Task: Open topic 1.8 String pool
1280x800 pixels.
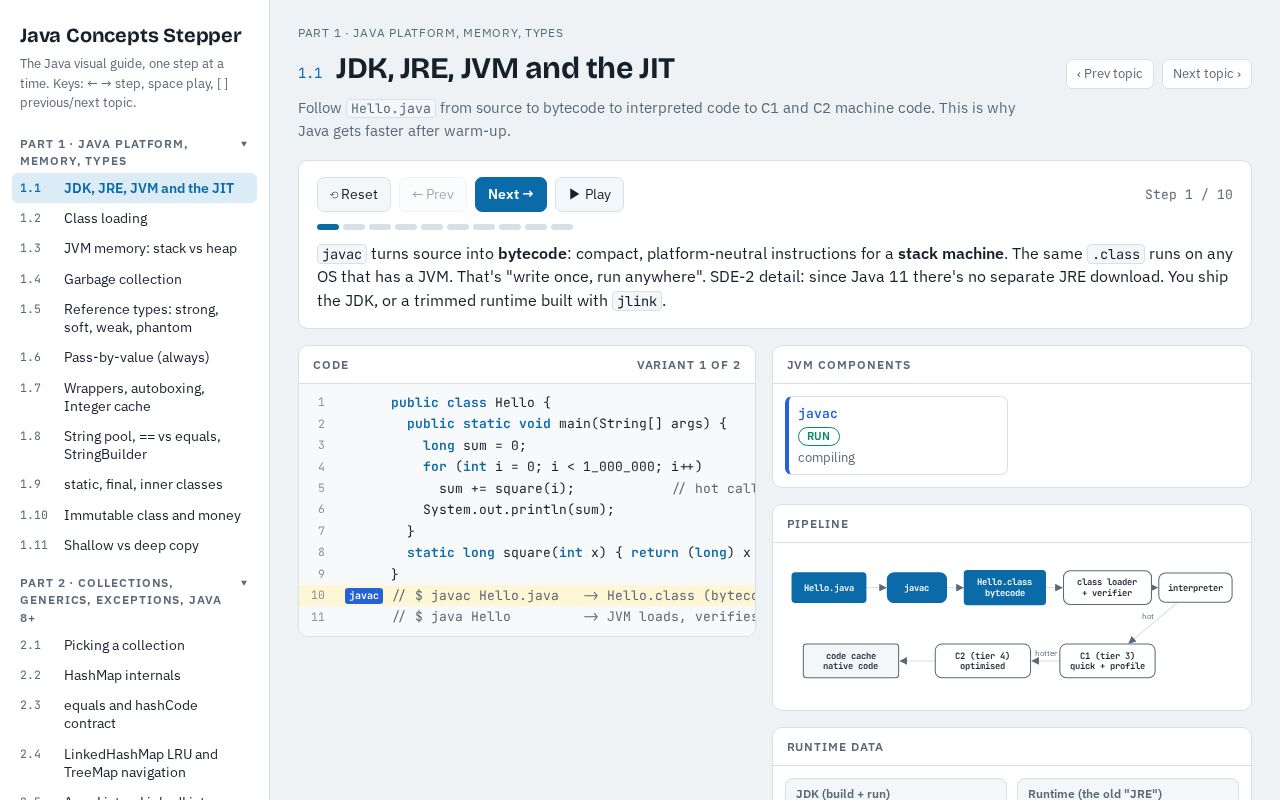Action: 134,445
